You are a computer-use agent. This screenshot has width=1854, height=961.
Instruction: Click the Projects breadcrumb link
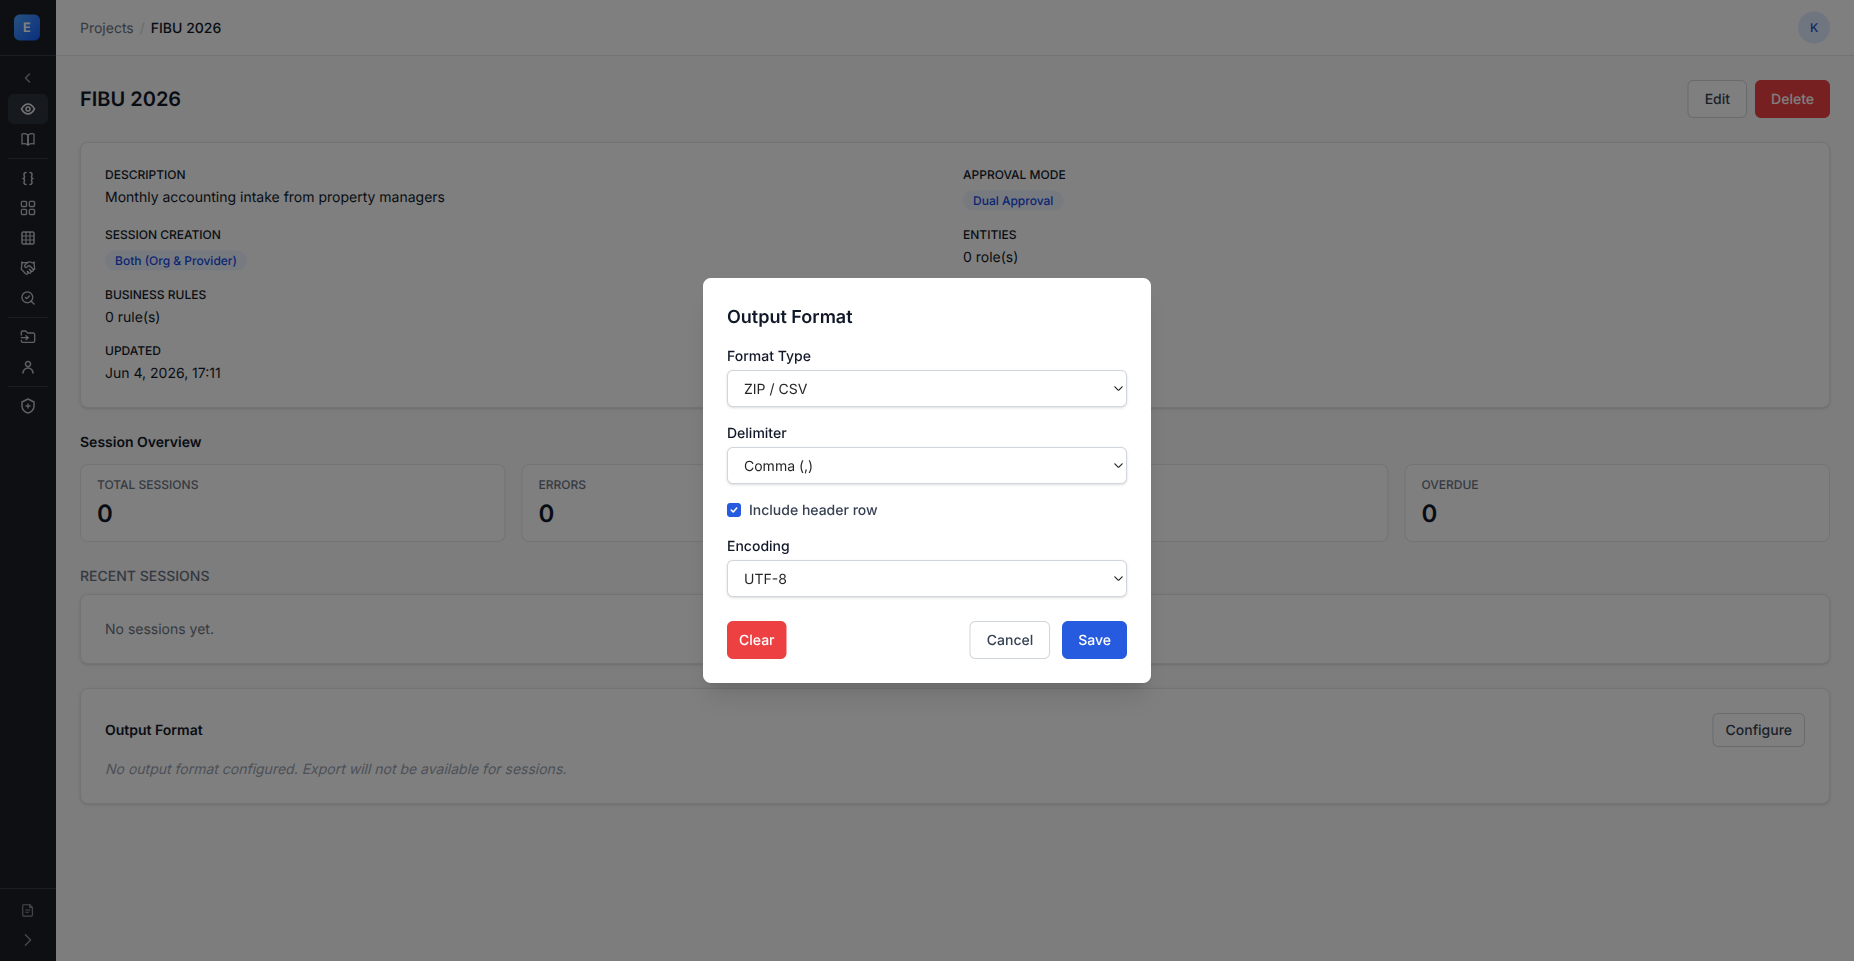[x=107, y=28]
